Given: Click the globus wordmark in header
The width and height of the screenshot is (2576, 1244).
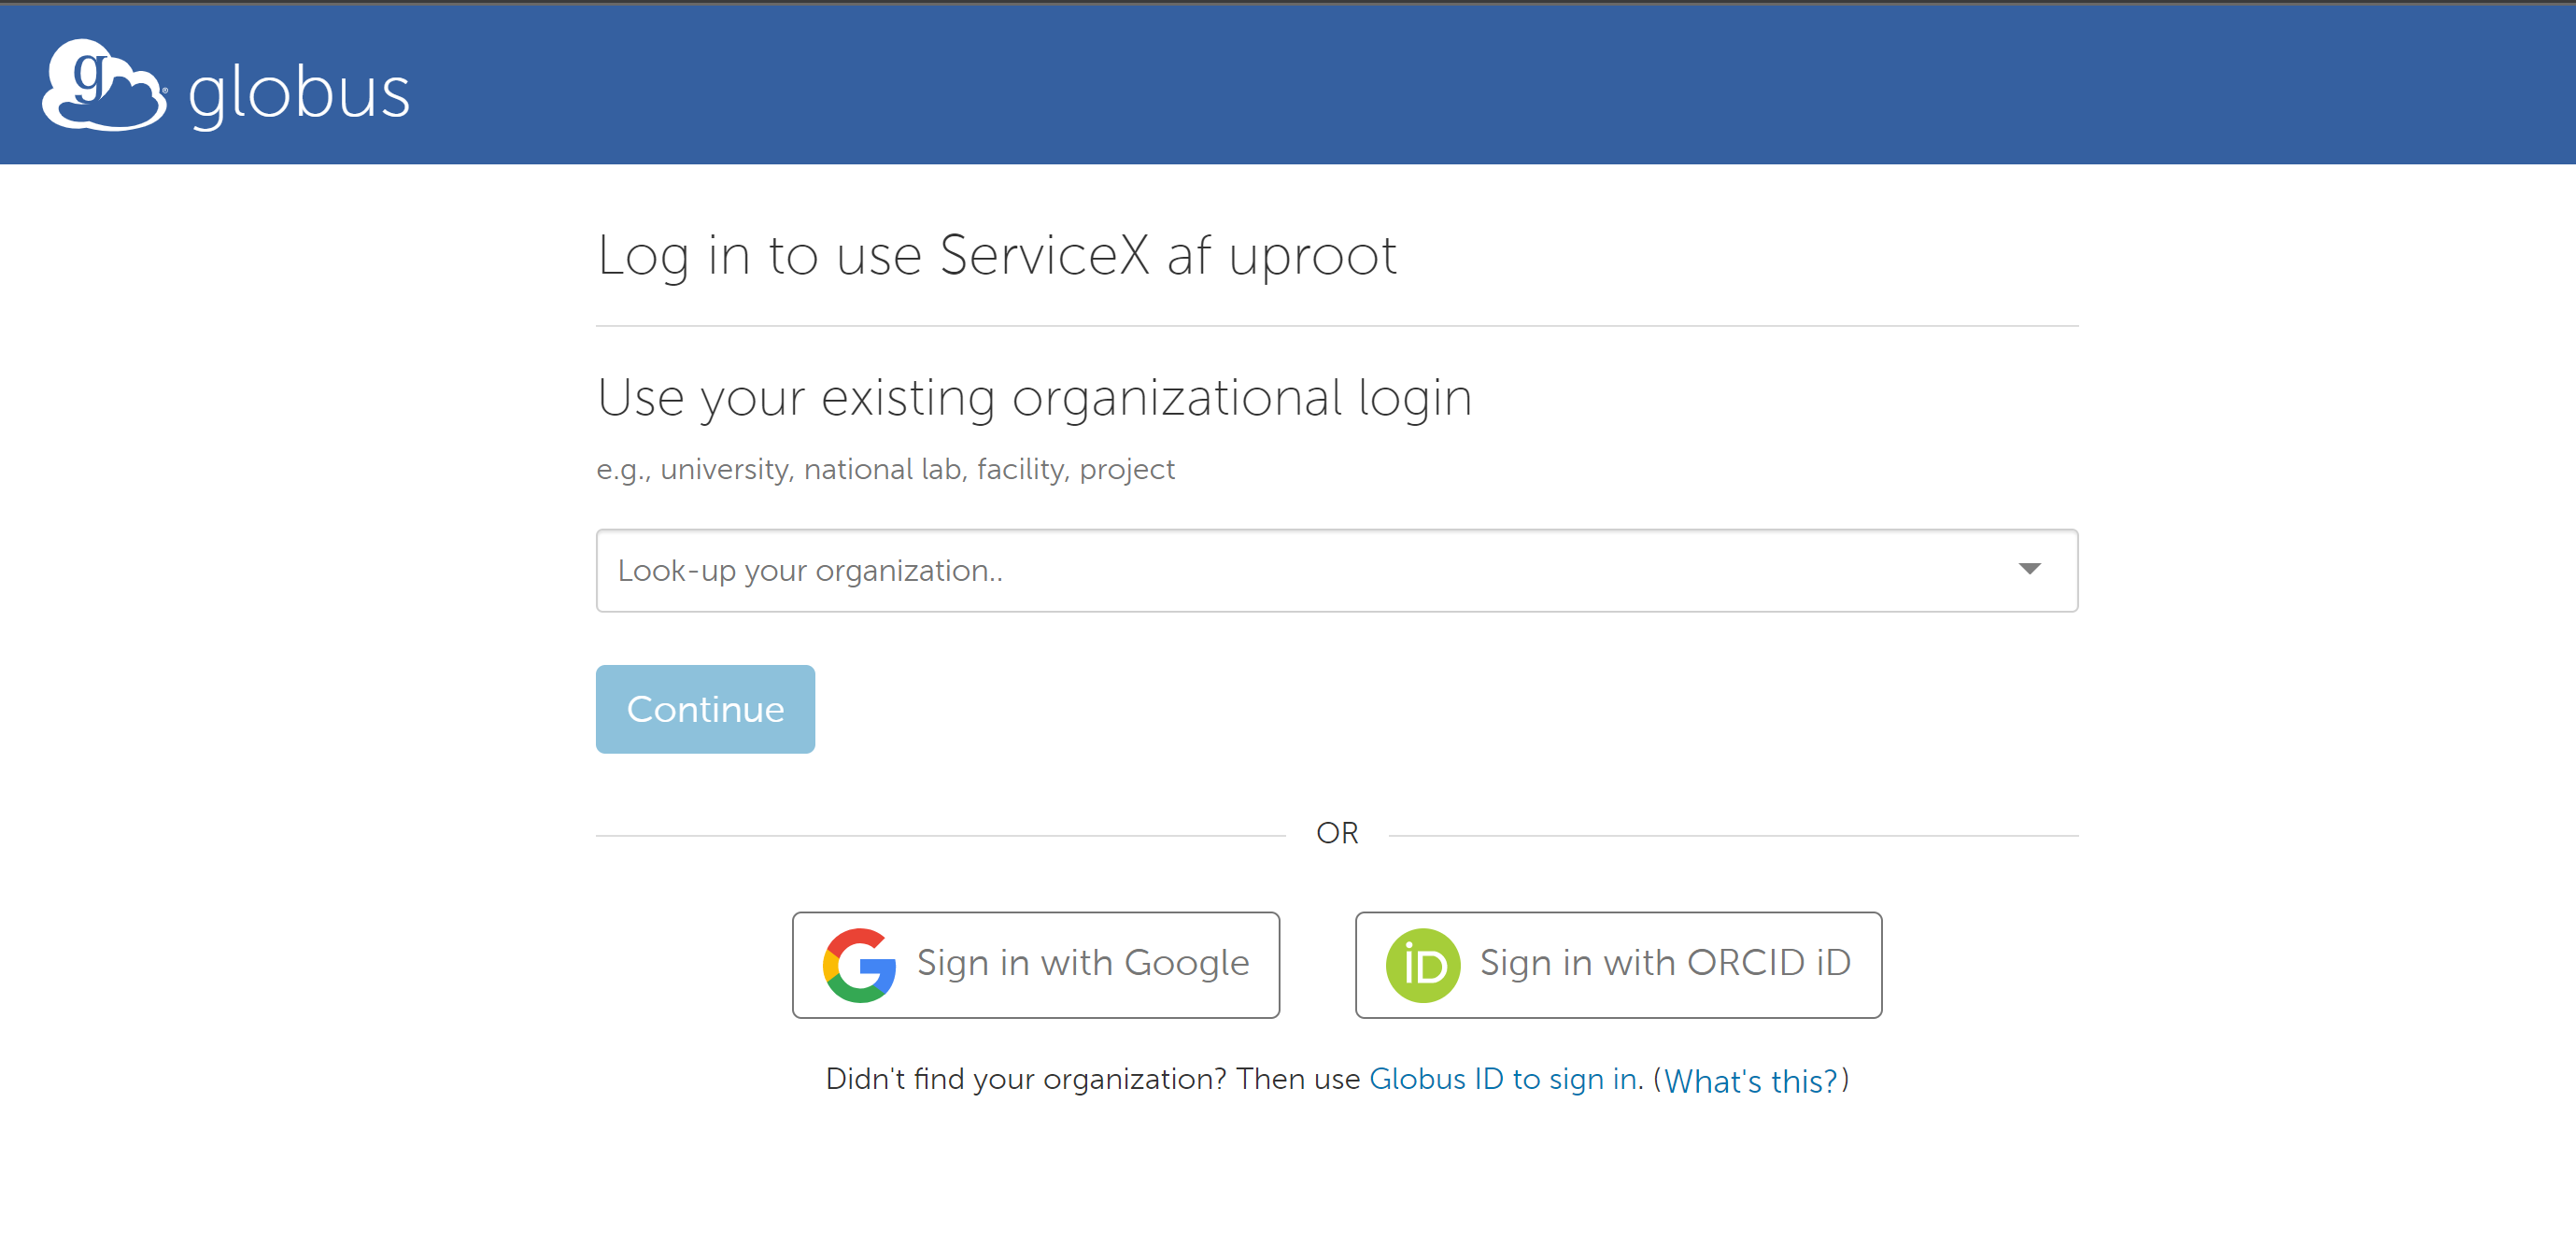Looking at the screenshot, I should [x=298, y=93].
